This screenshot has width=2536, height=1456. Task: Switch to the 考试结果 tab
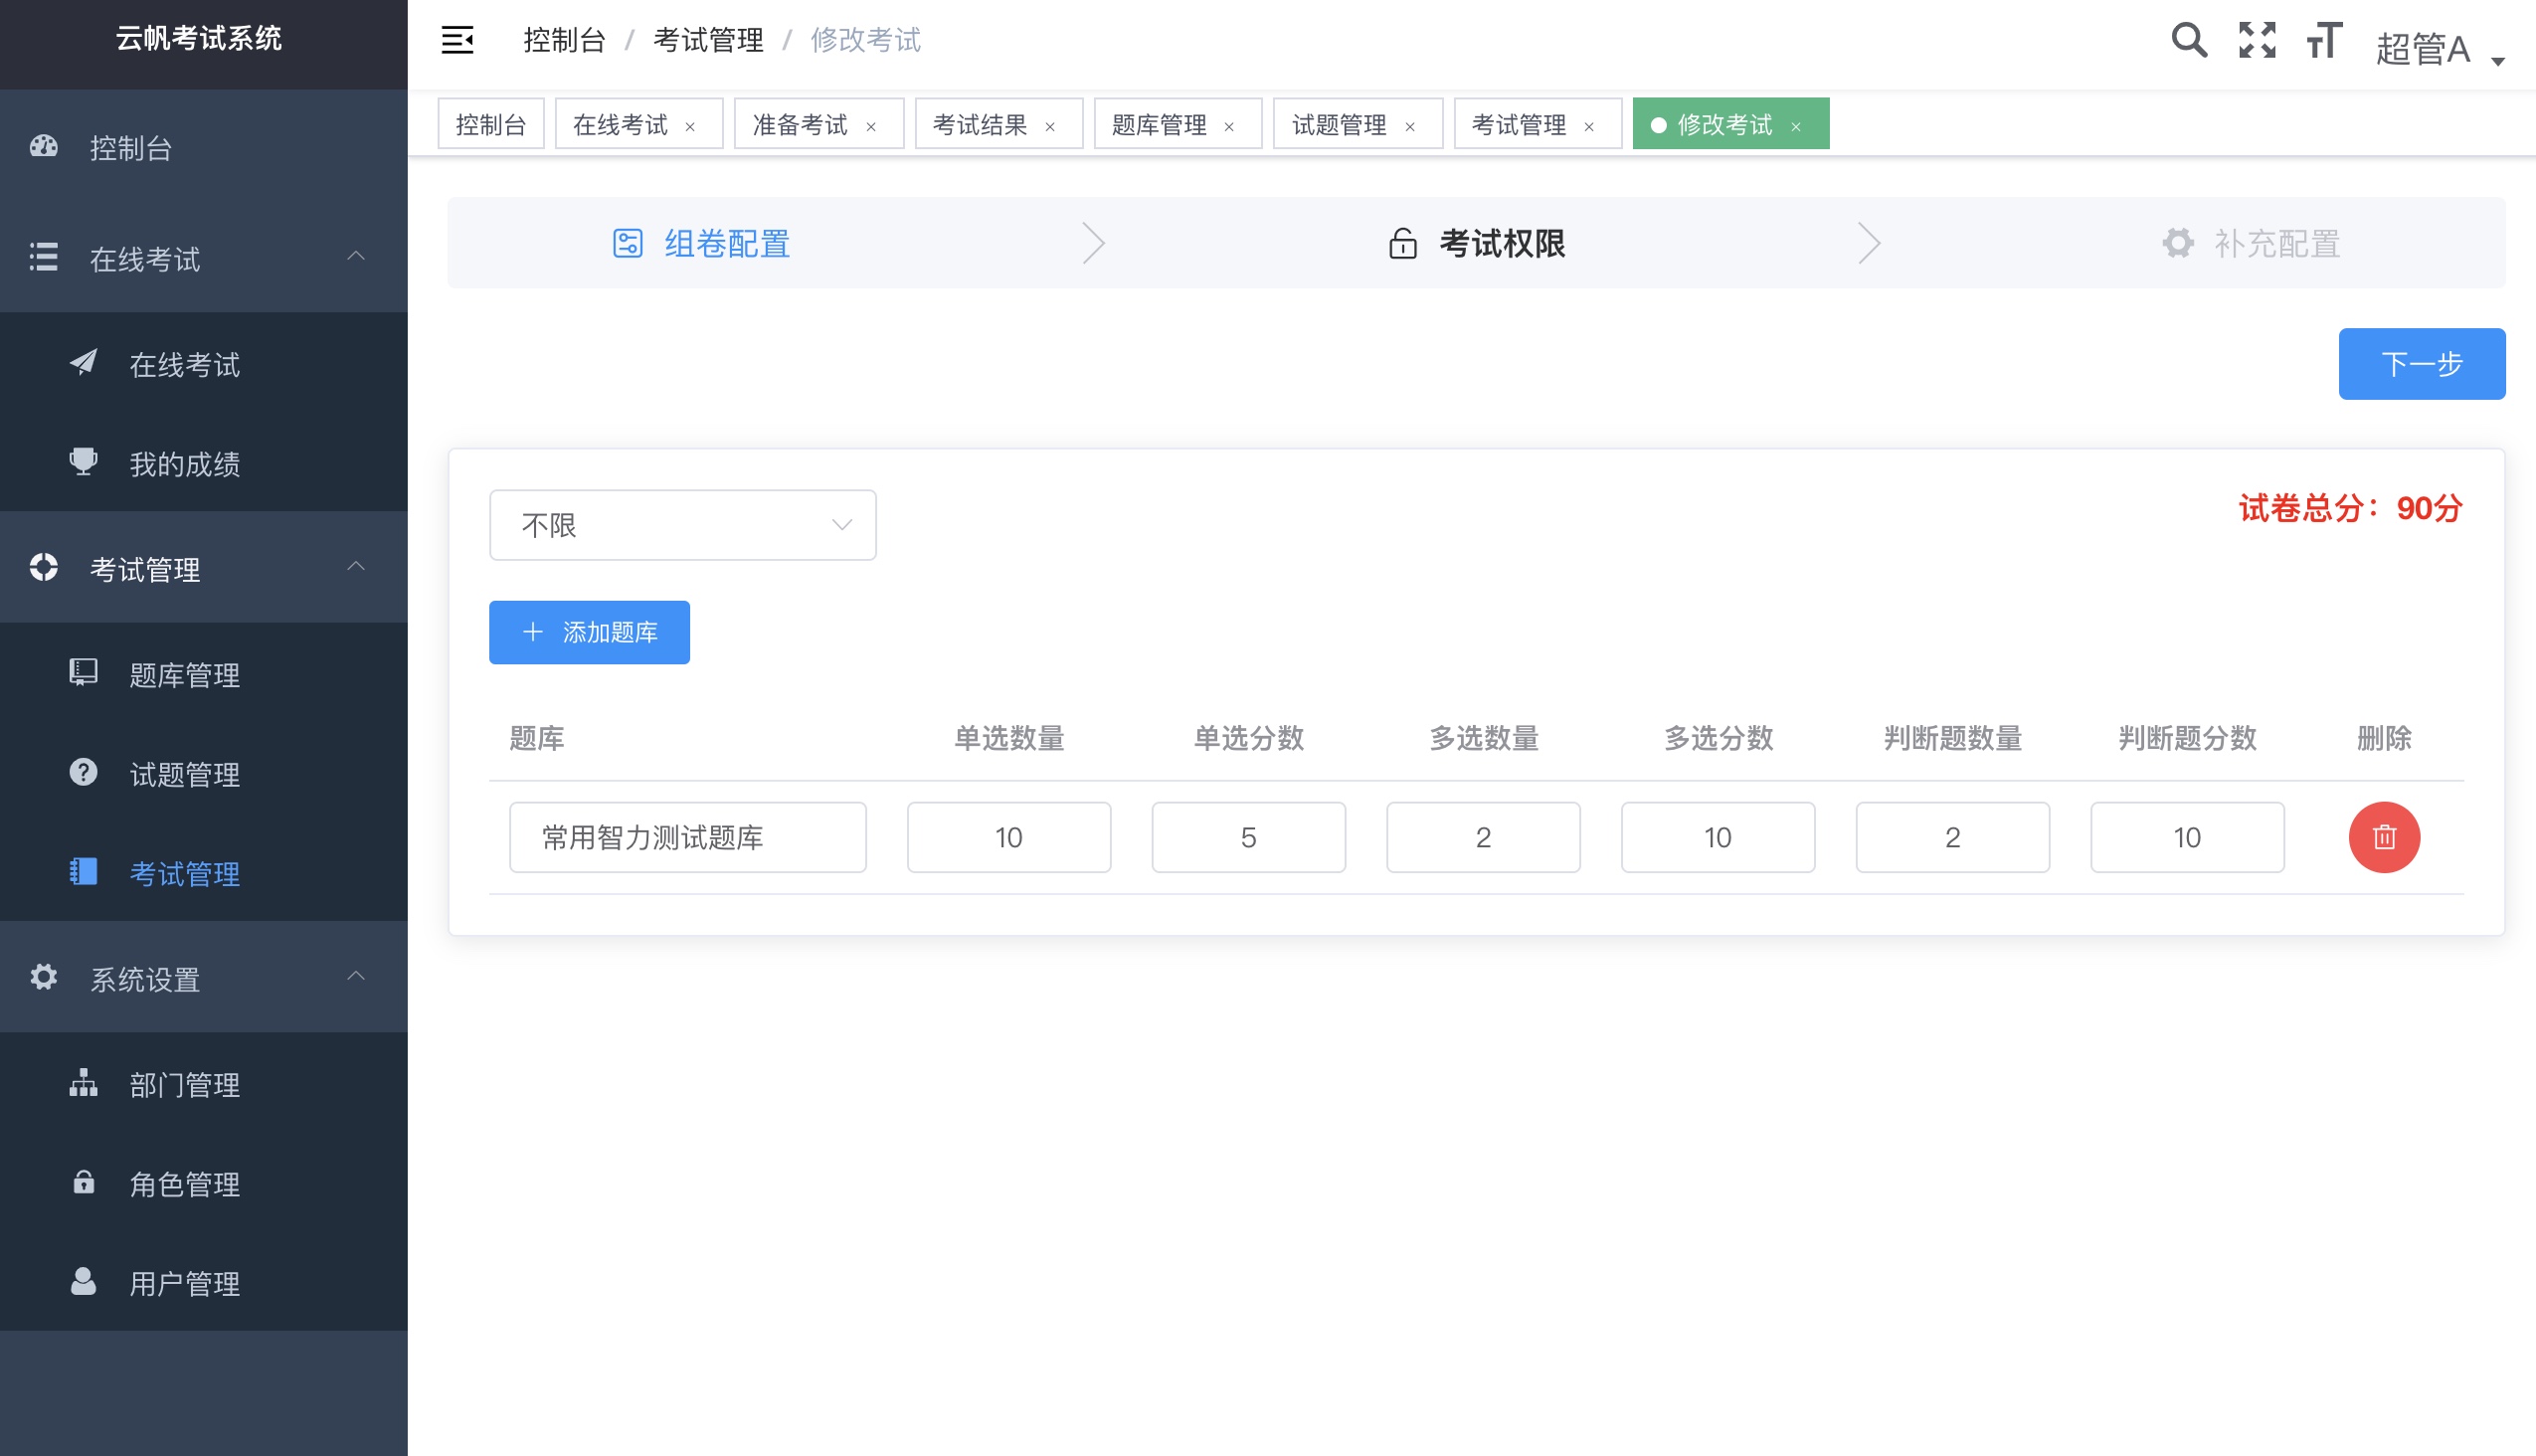(979, 123)
